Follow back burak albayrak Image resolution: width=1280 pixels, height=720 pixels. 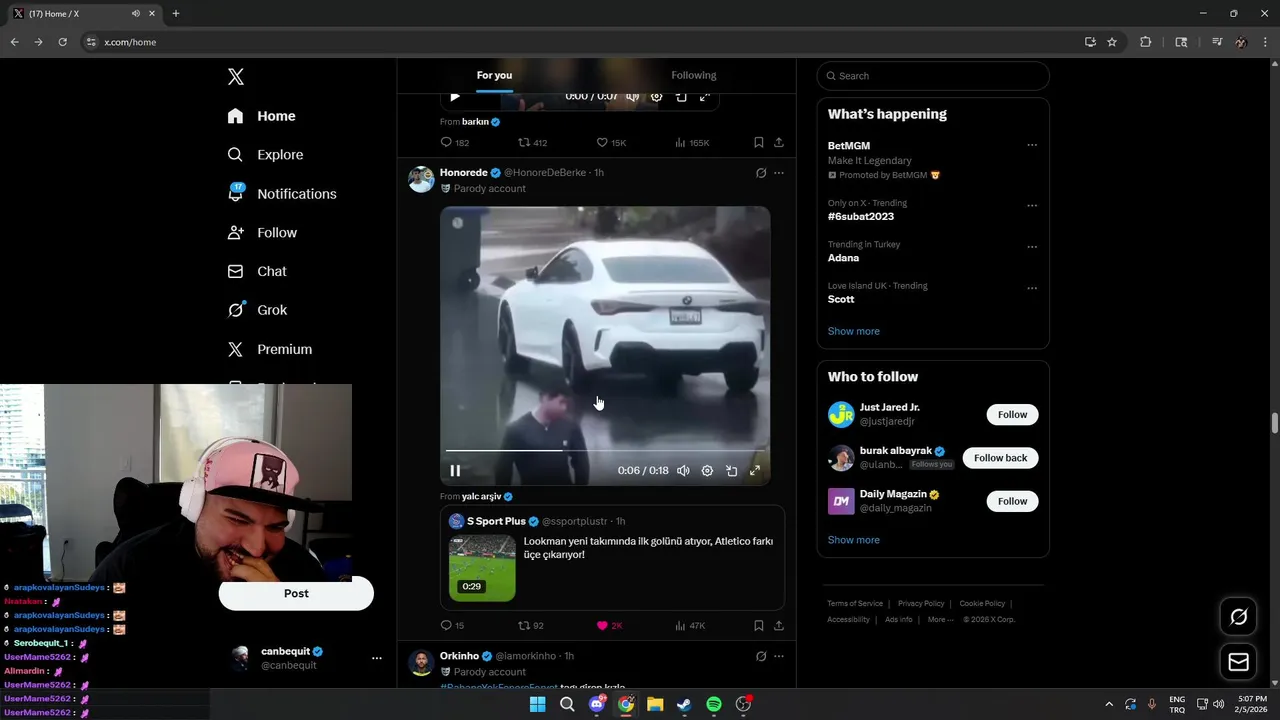pyautogui.click(x=1000, y=458)
